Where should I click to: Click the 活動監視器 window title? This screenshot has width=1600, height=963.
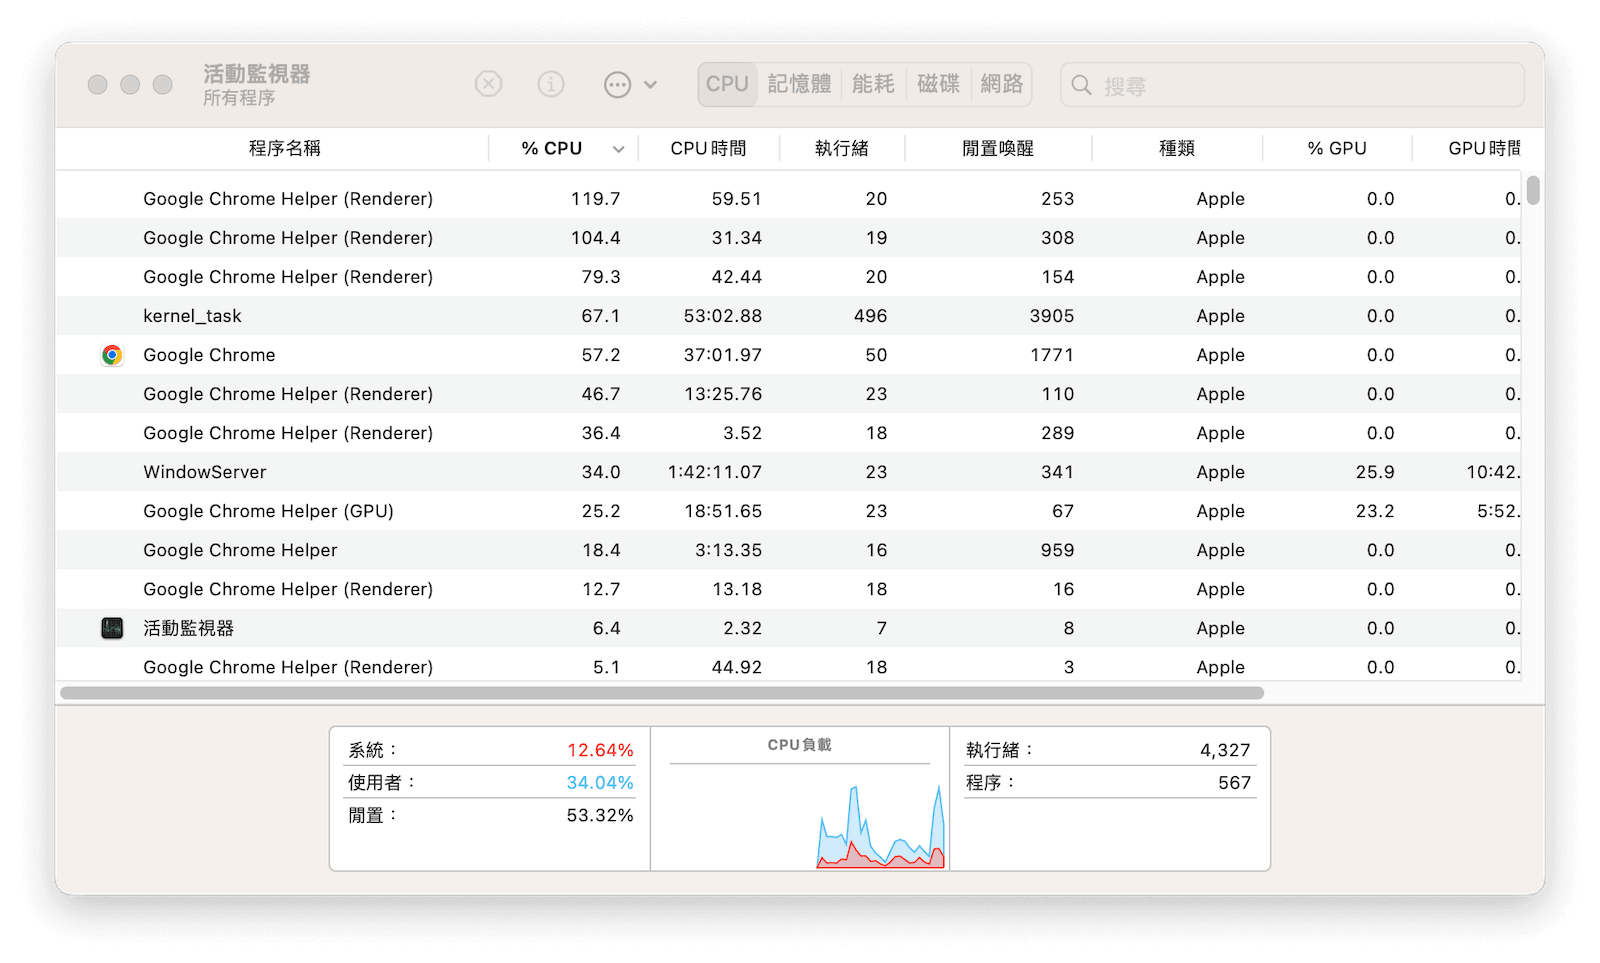pyautogui.click(x=257, y=74)
